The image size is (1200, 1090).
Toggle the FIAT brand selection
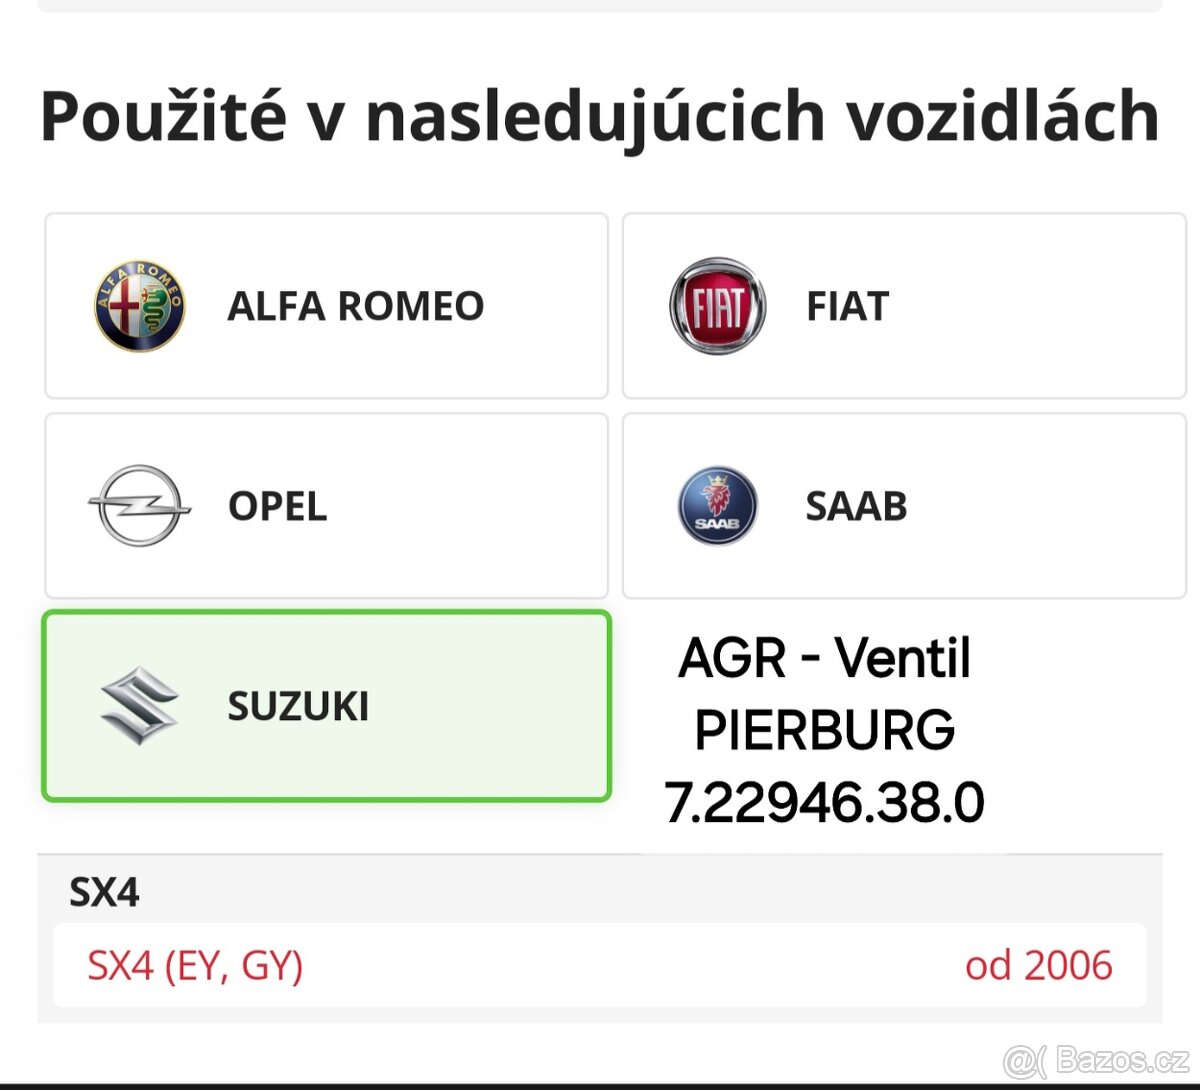pos(903,306)
